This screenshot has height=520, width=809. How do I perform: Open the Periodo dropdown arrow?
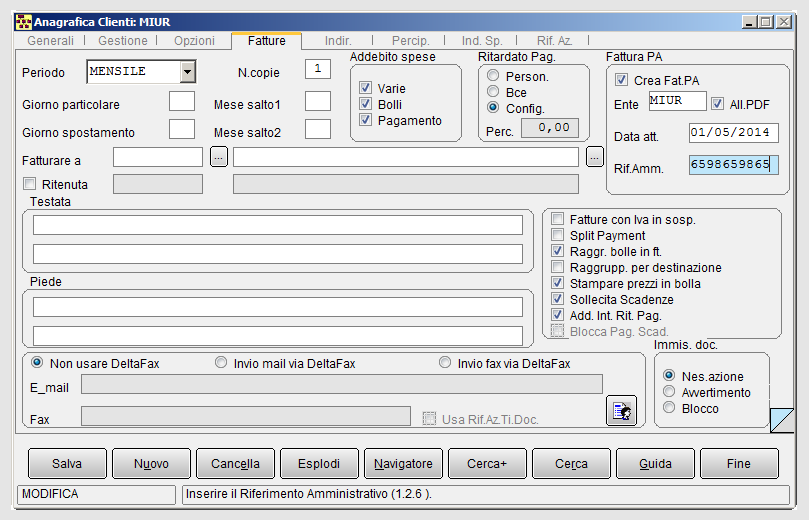tap(188, 72)
